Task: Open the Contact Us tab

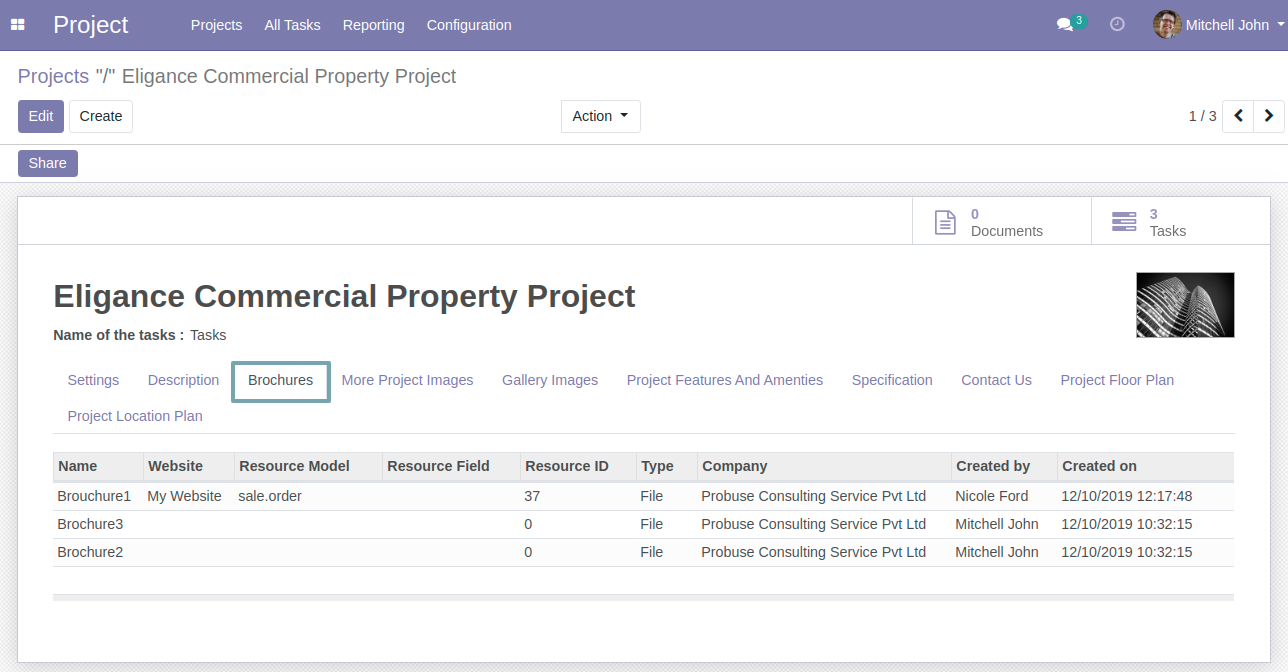Action: [996, 380]
